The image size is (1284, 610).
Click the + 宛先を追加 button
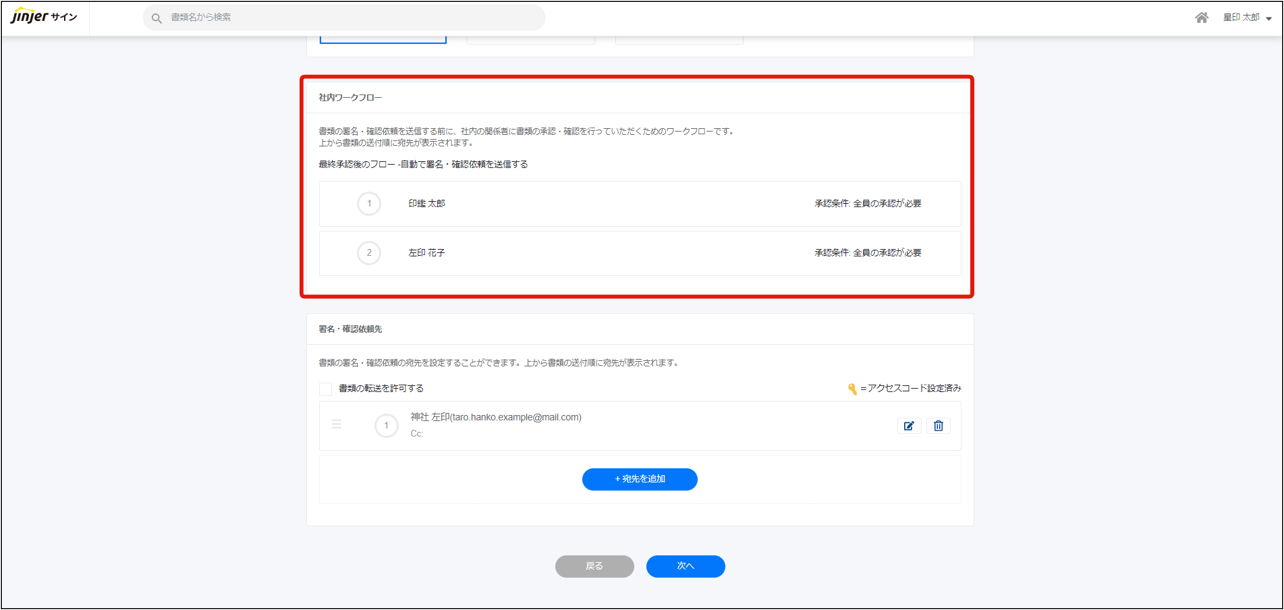coord(639,479)
